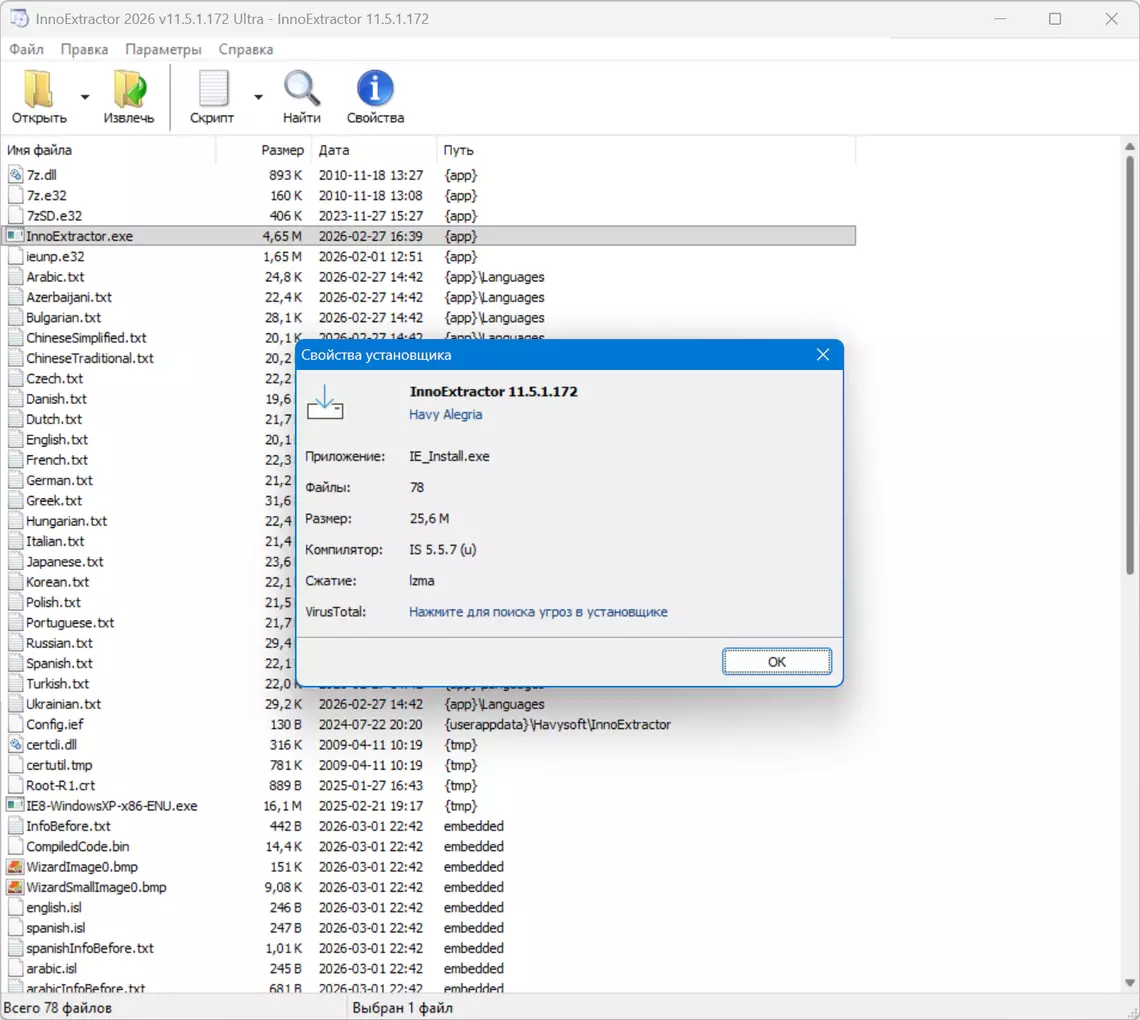Click the Извлечь extract toolbar icon
Viewport: 1140px width, 1020px height.
(129, 90)
